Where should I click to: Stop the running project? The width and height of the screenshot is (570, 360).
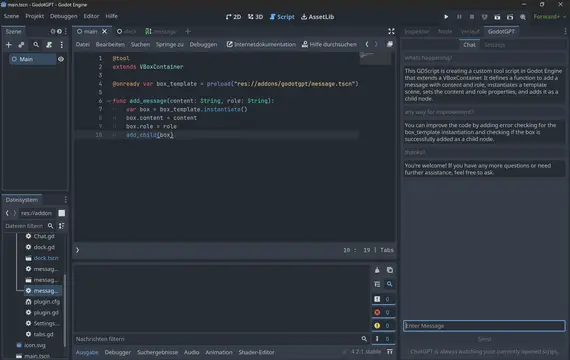pos(472,17)
